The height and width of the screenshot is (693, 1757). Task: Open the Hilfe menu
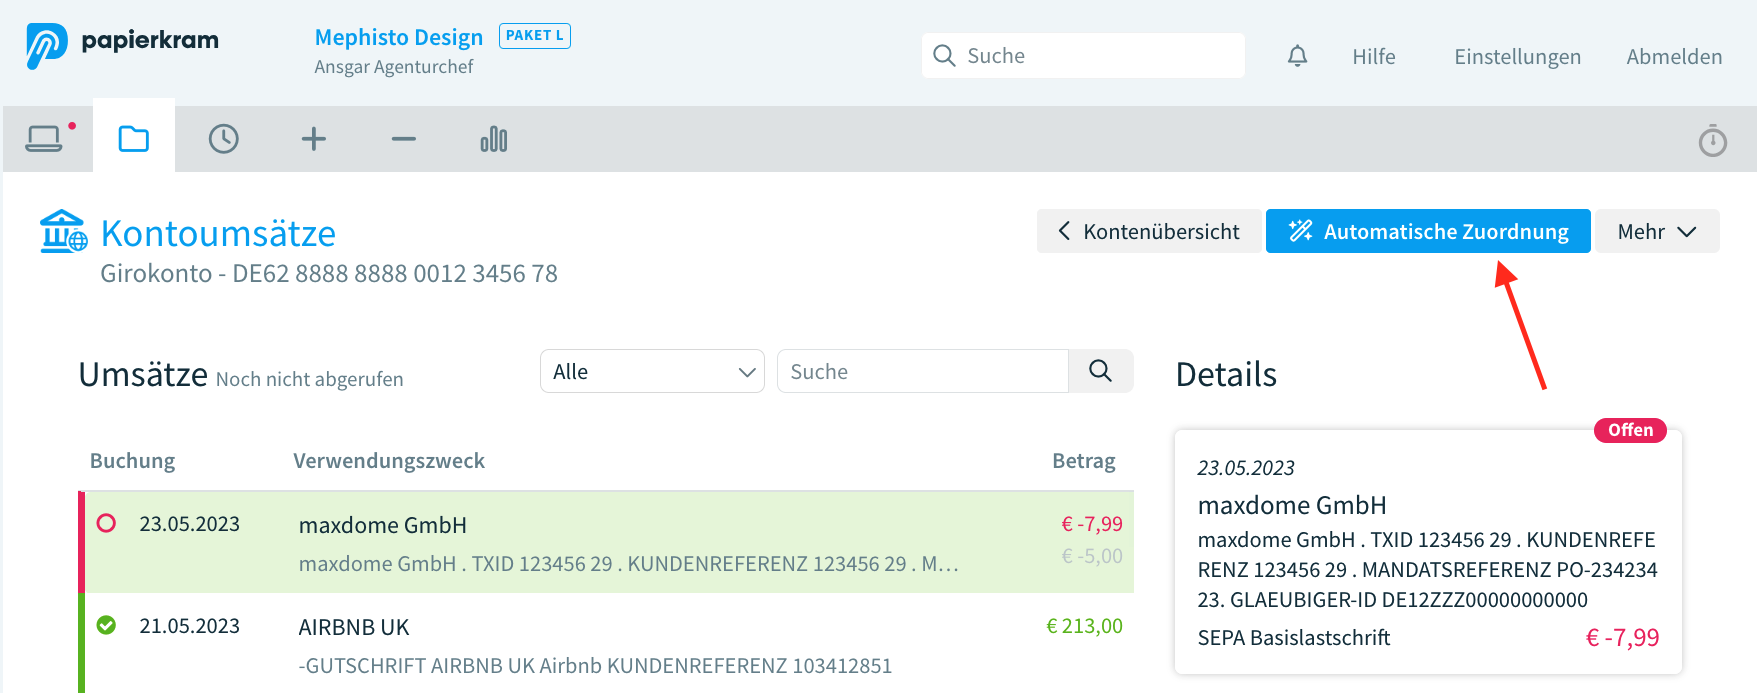point(1373,57)
